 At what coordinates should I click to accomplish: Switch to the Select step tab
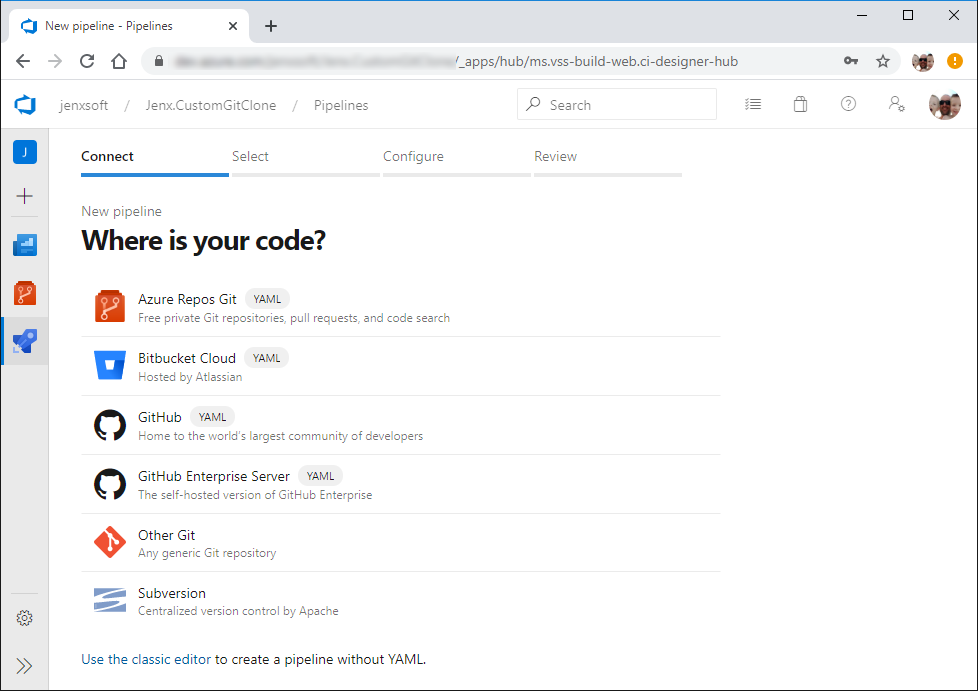[x=306, y=161]
